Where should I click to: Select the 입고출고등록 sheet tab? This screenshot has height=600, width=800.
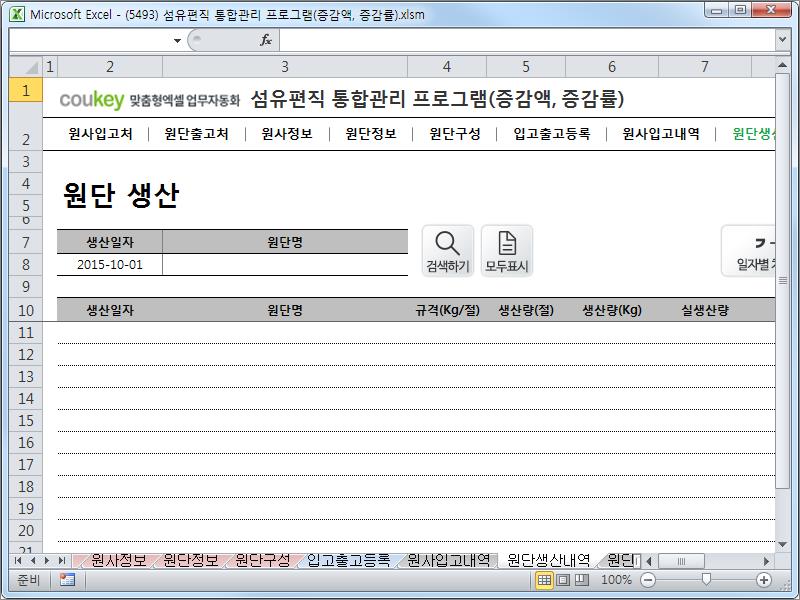pos(348,560)
